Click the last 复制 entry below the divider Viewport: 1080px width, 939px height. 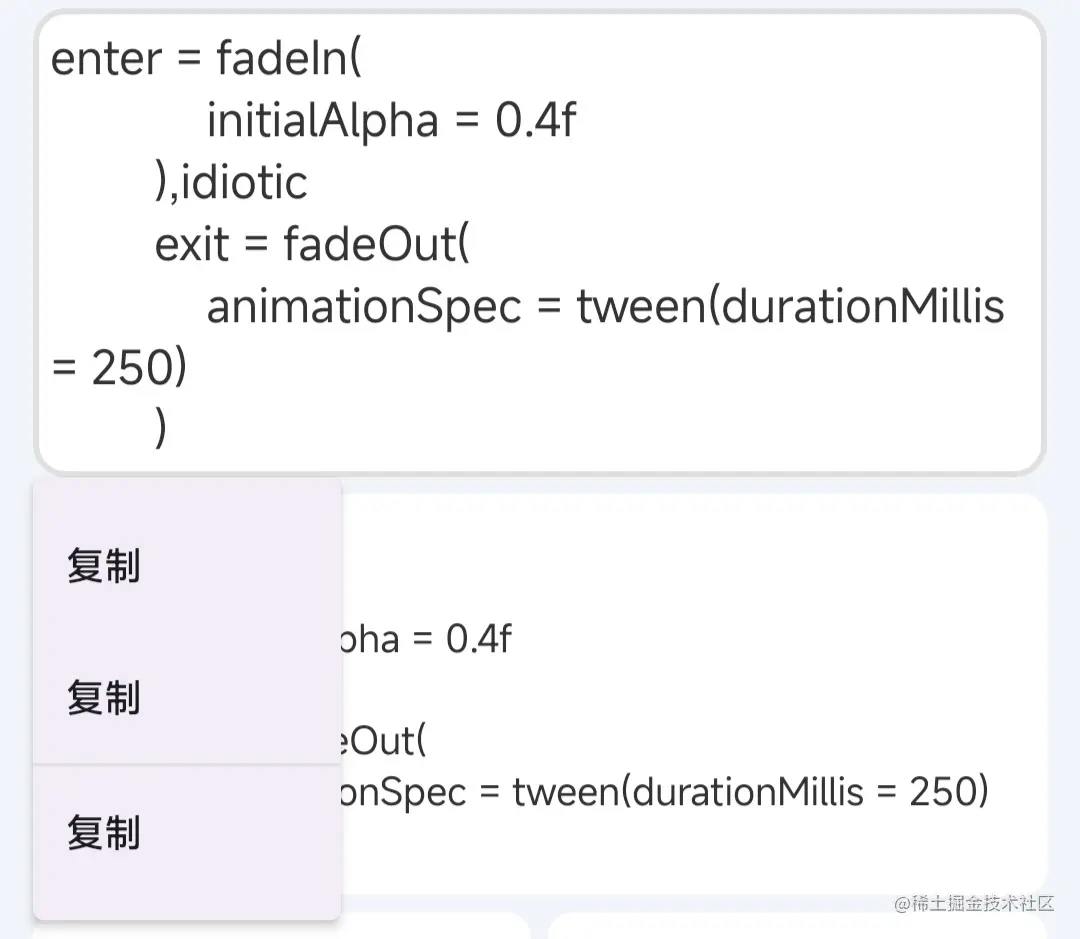(104, 833)
